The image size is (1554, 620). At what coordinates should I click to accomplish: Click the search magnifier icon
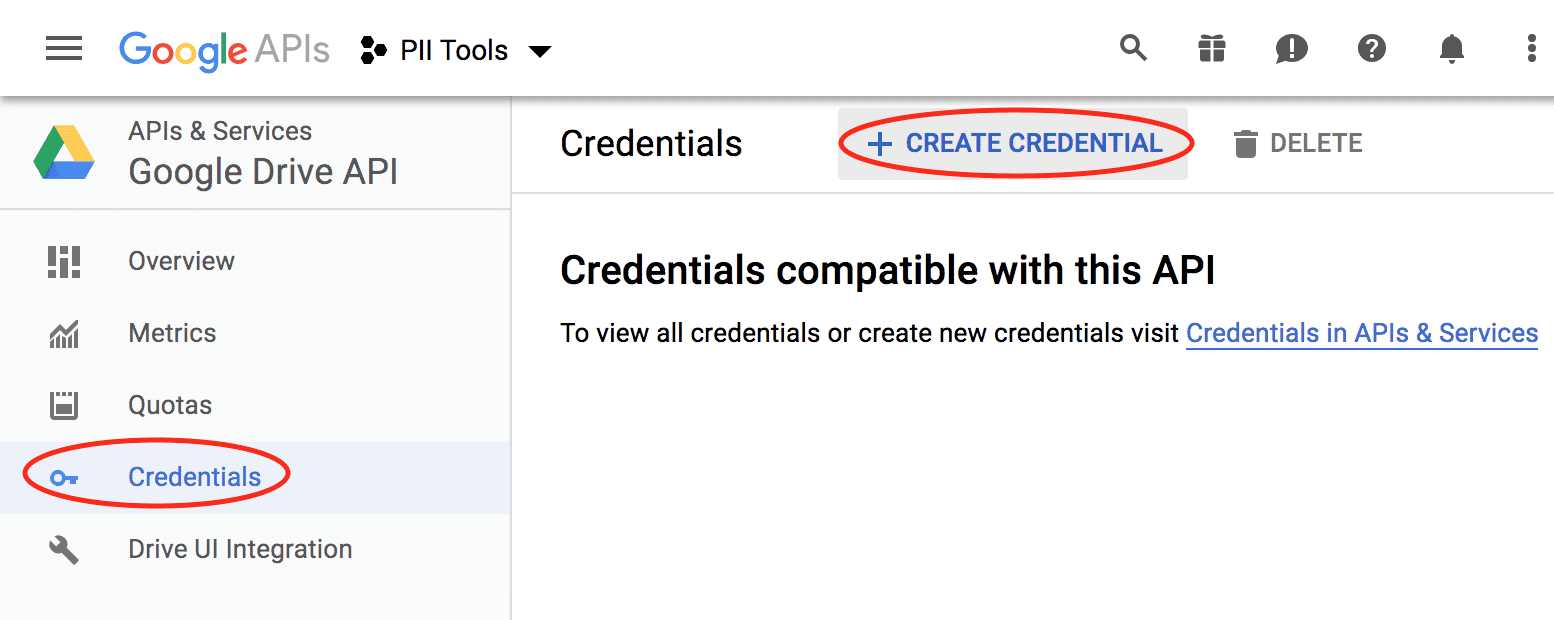[x=1133, y=48]
